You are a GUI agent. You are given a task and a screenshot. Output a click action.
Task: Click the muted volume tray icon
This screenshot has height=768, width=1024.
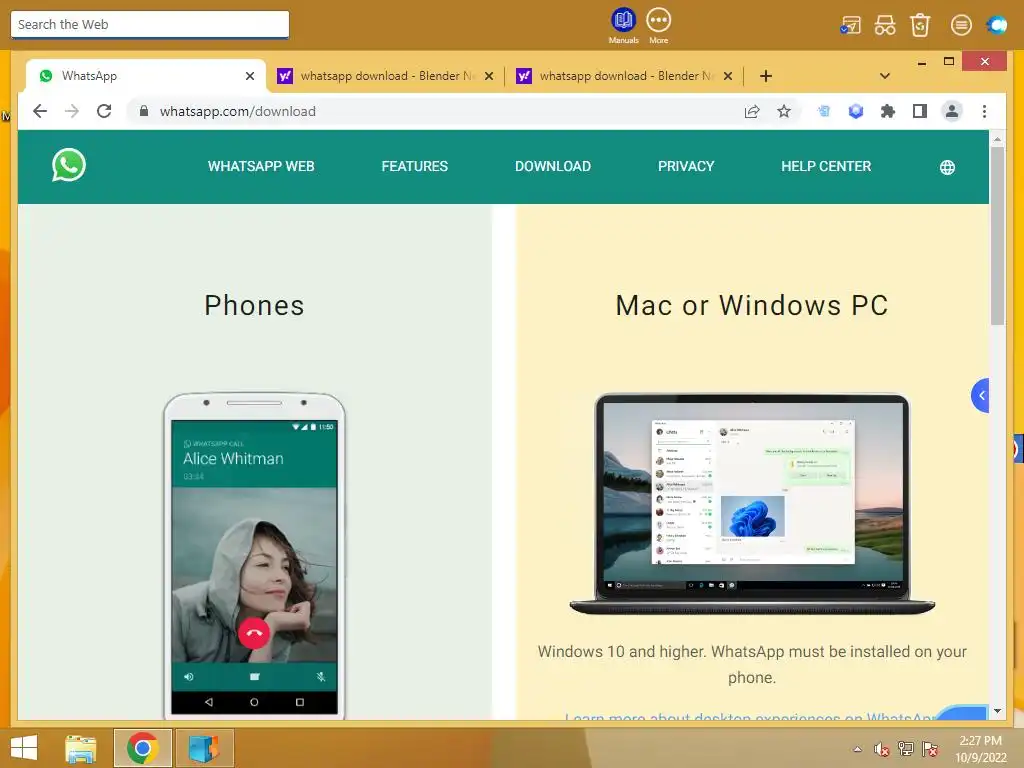tap(881, 749)
